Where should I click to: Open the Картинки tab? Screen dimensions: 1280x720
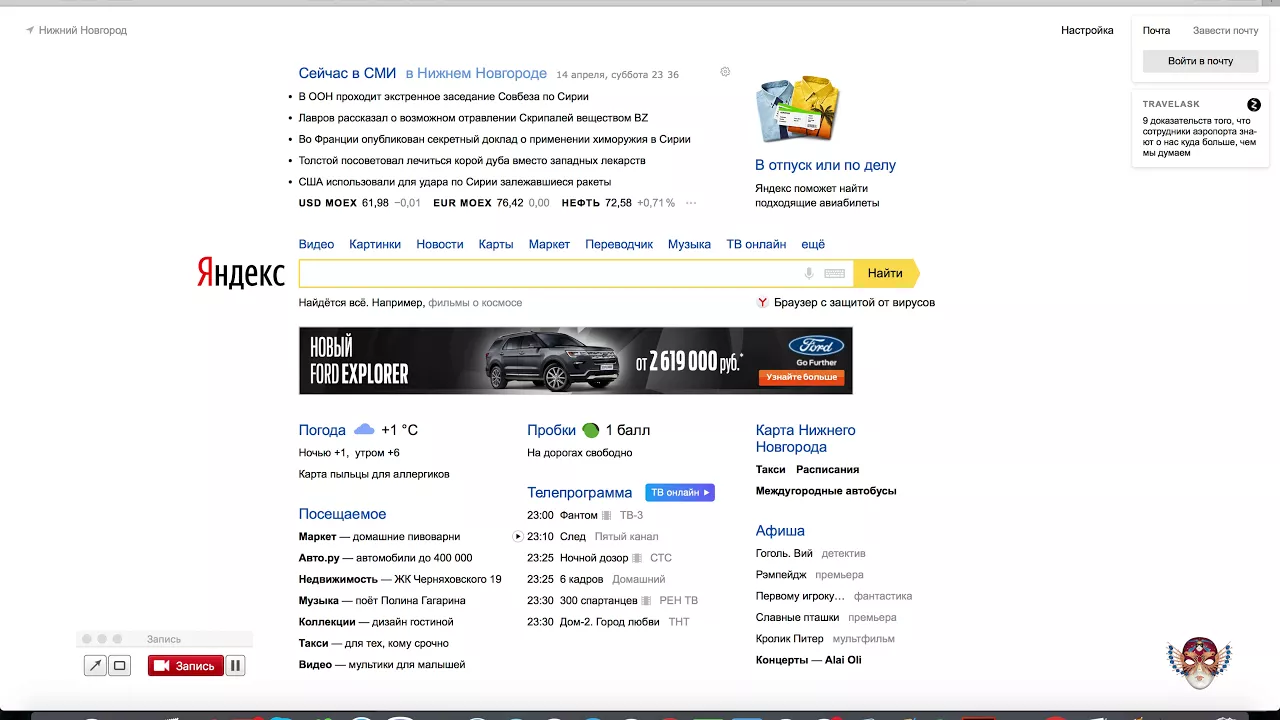click(x=375, y=244)
